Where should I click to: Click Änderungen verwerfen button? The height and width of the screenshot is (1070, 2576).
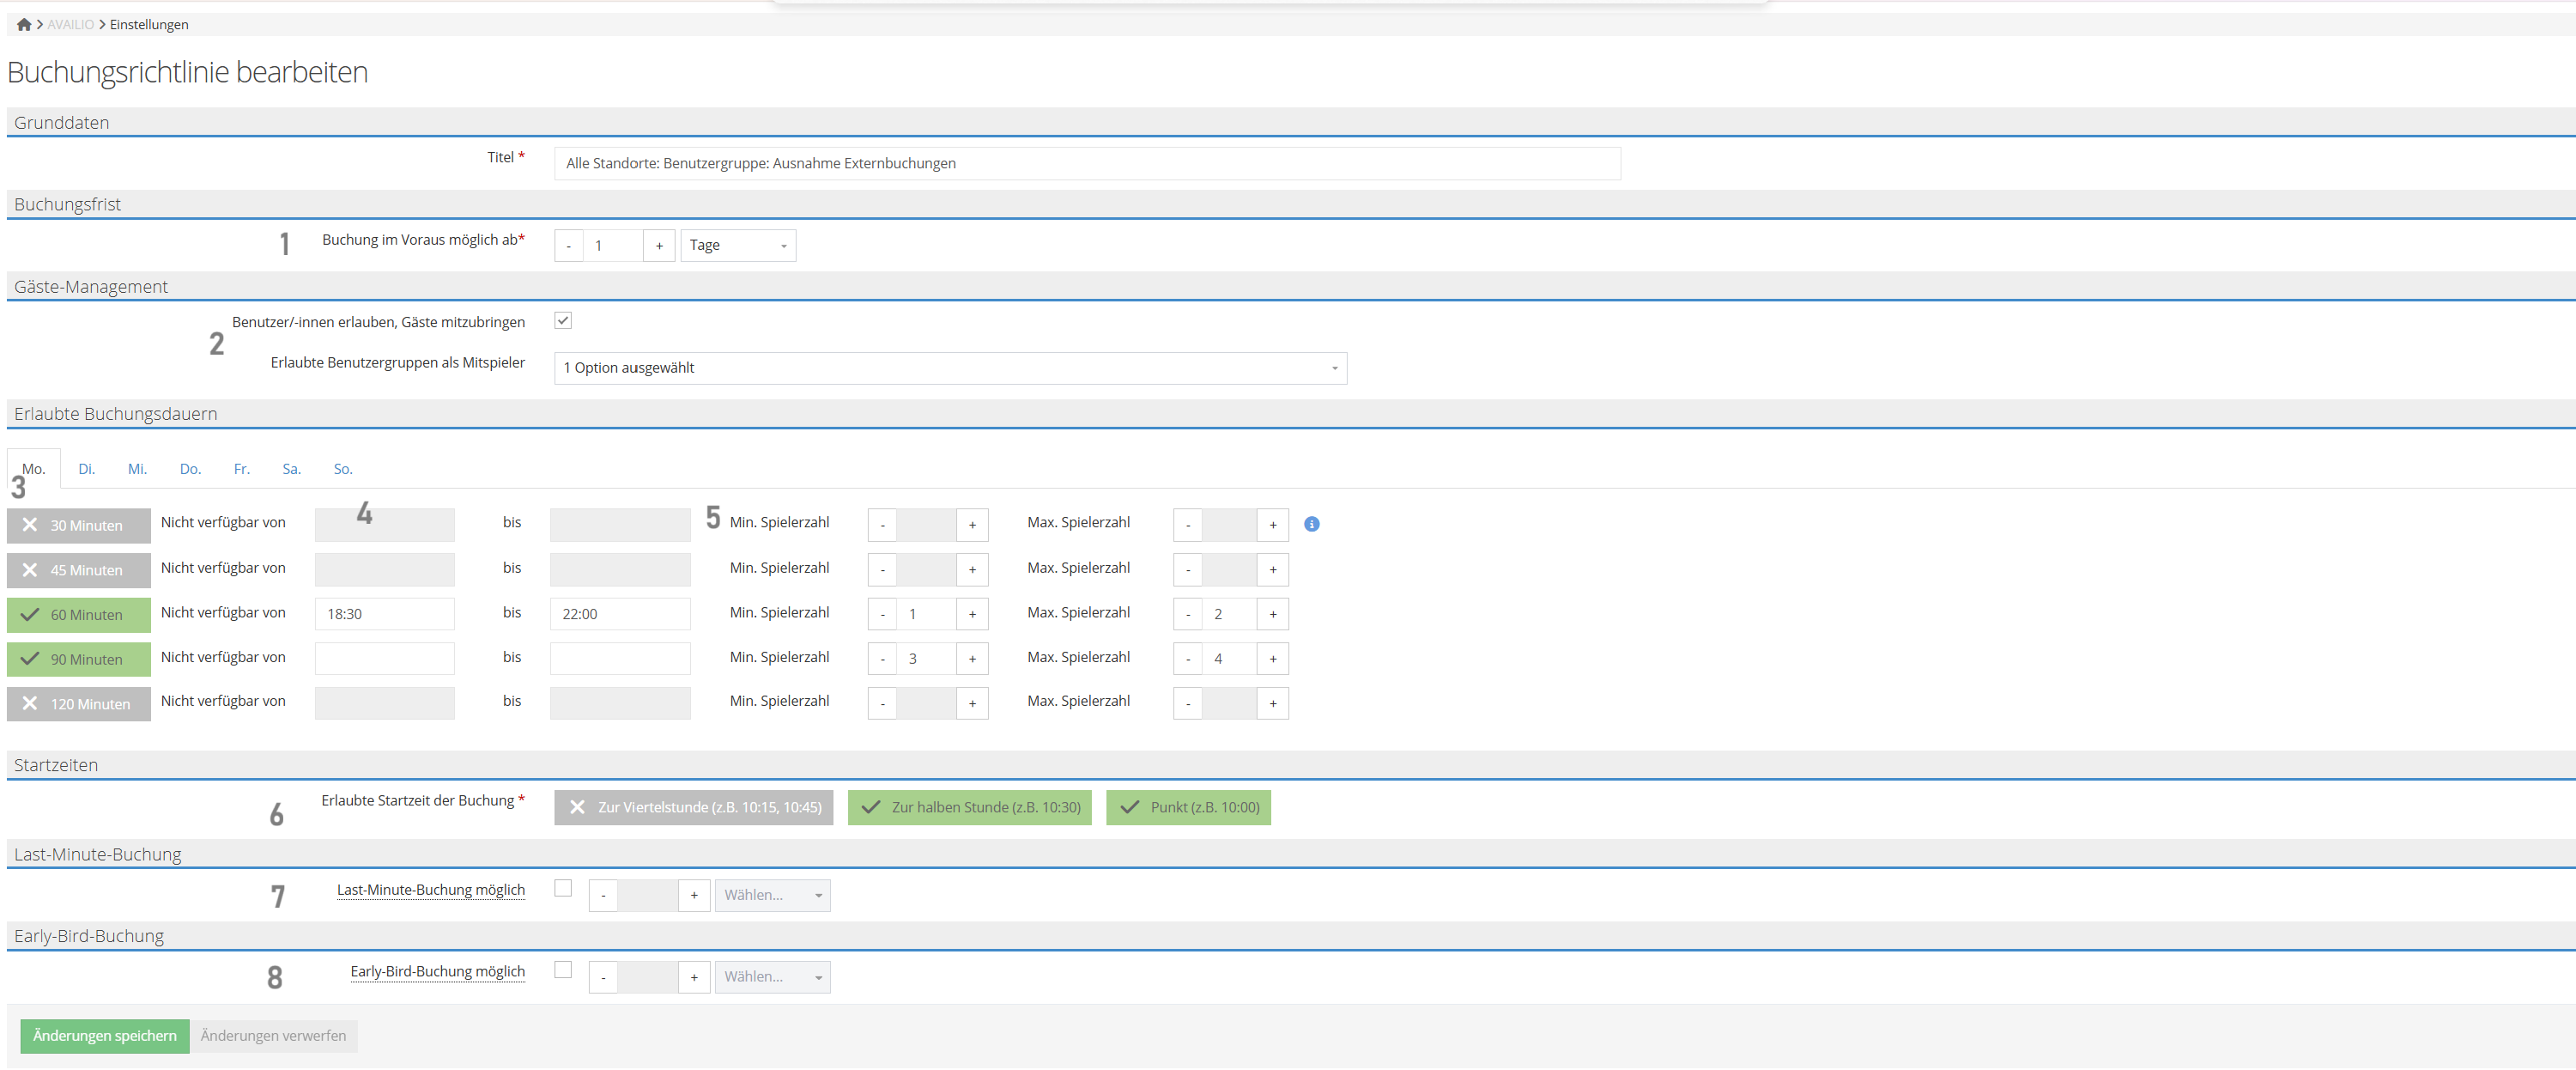click(273, 1035)
